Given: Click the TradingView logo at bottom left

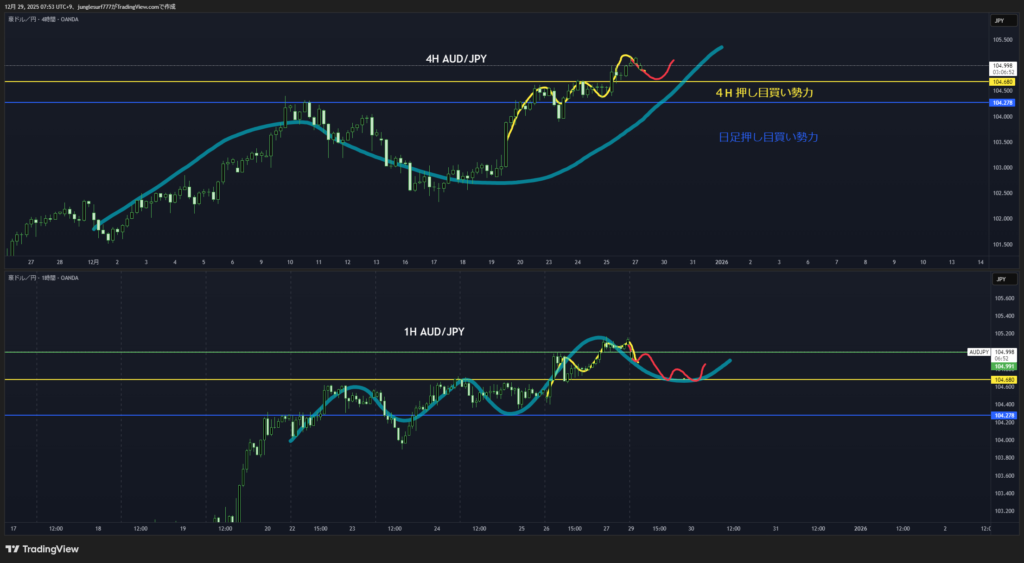Looking at the screenshot, I should click(42, 549).
